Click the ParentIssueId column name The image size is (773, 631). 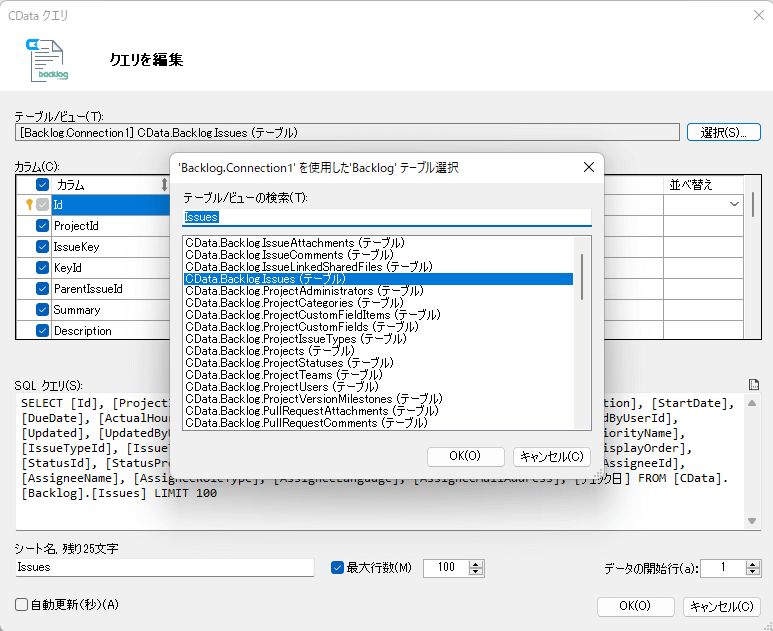pyautogui.click(x=88, y=289)
